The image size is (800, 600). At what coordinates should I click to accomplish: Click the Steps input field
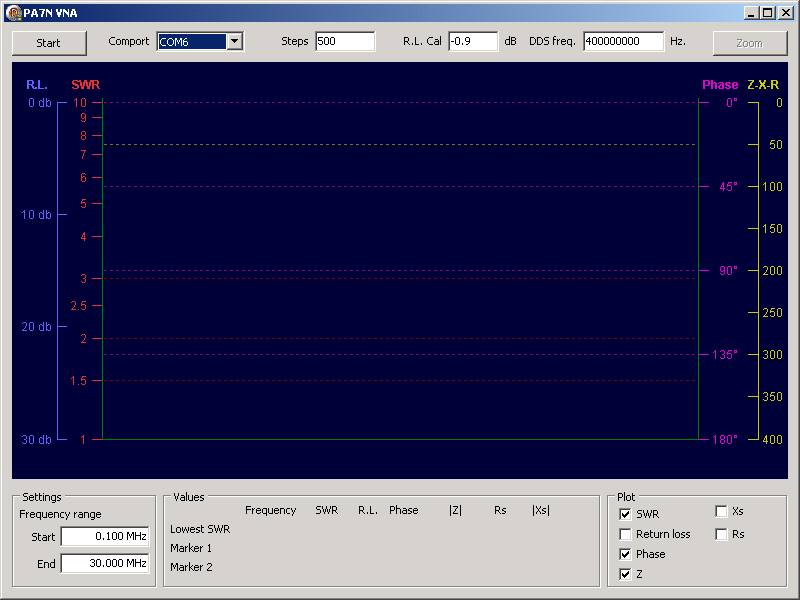(x=344, y=42)
